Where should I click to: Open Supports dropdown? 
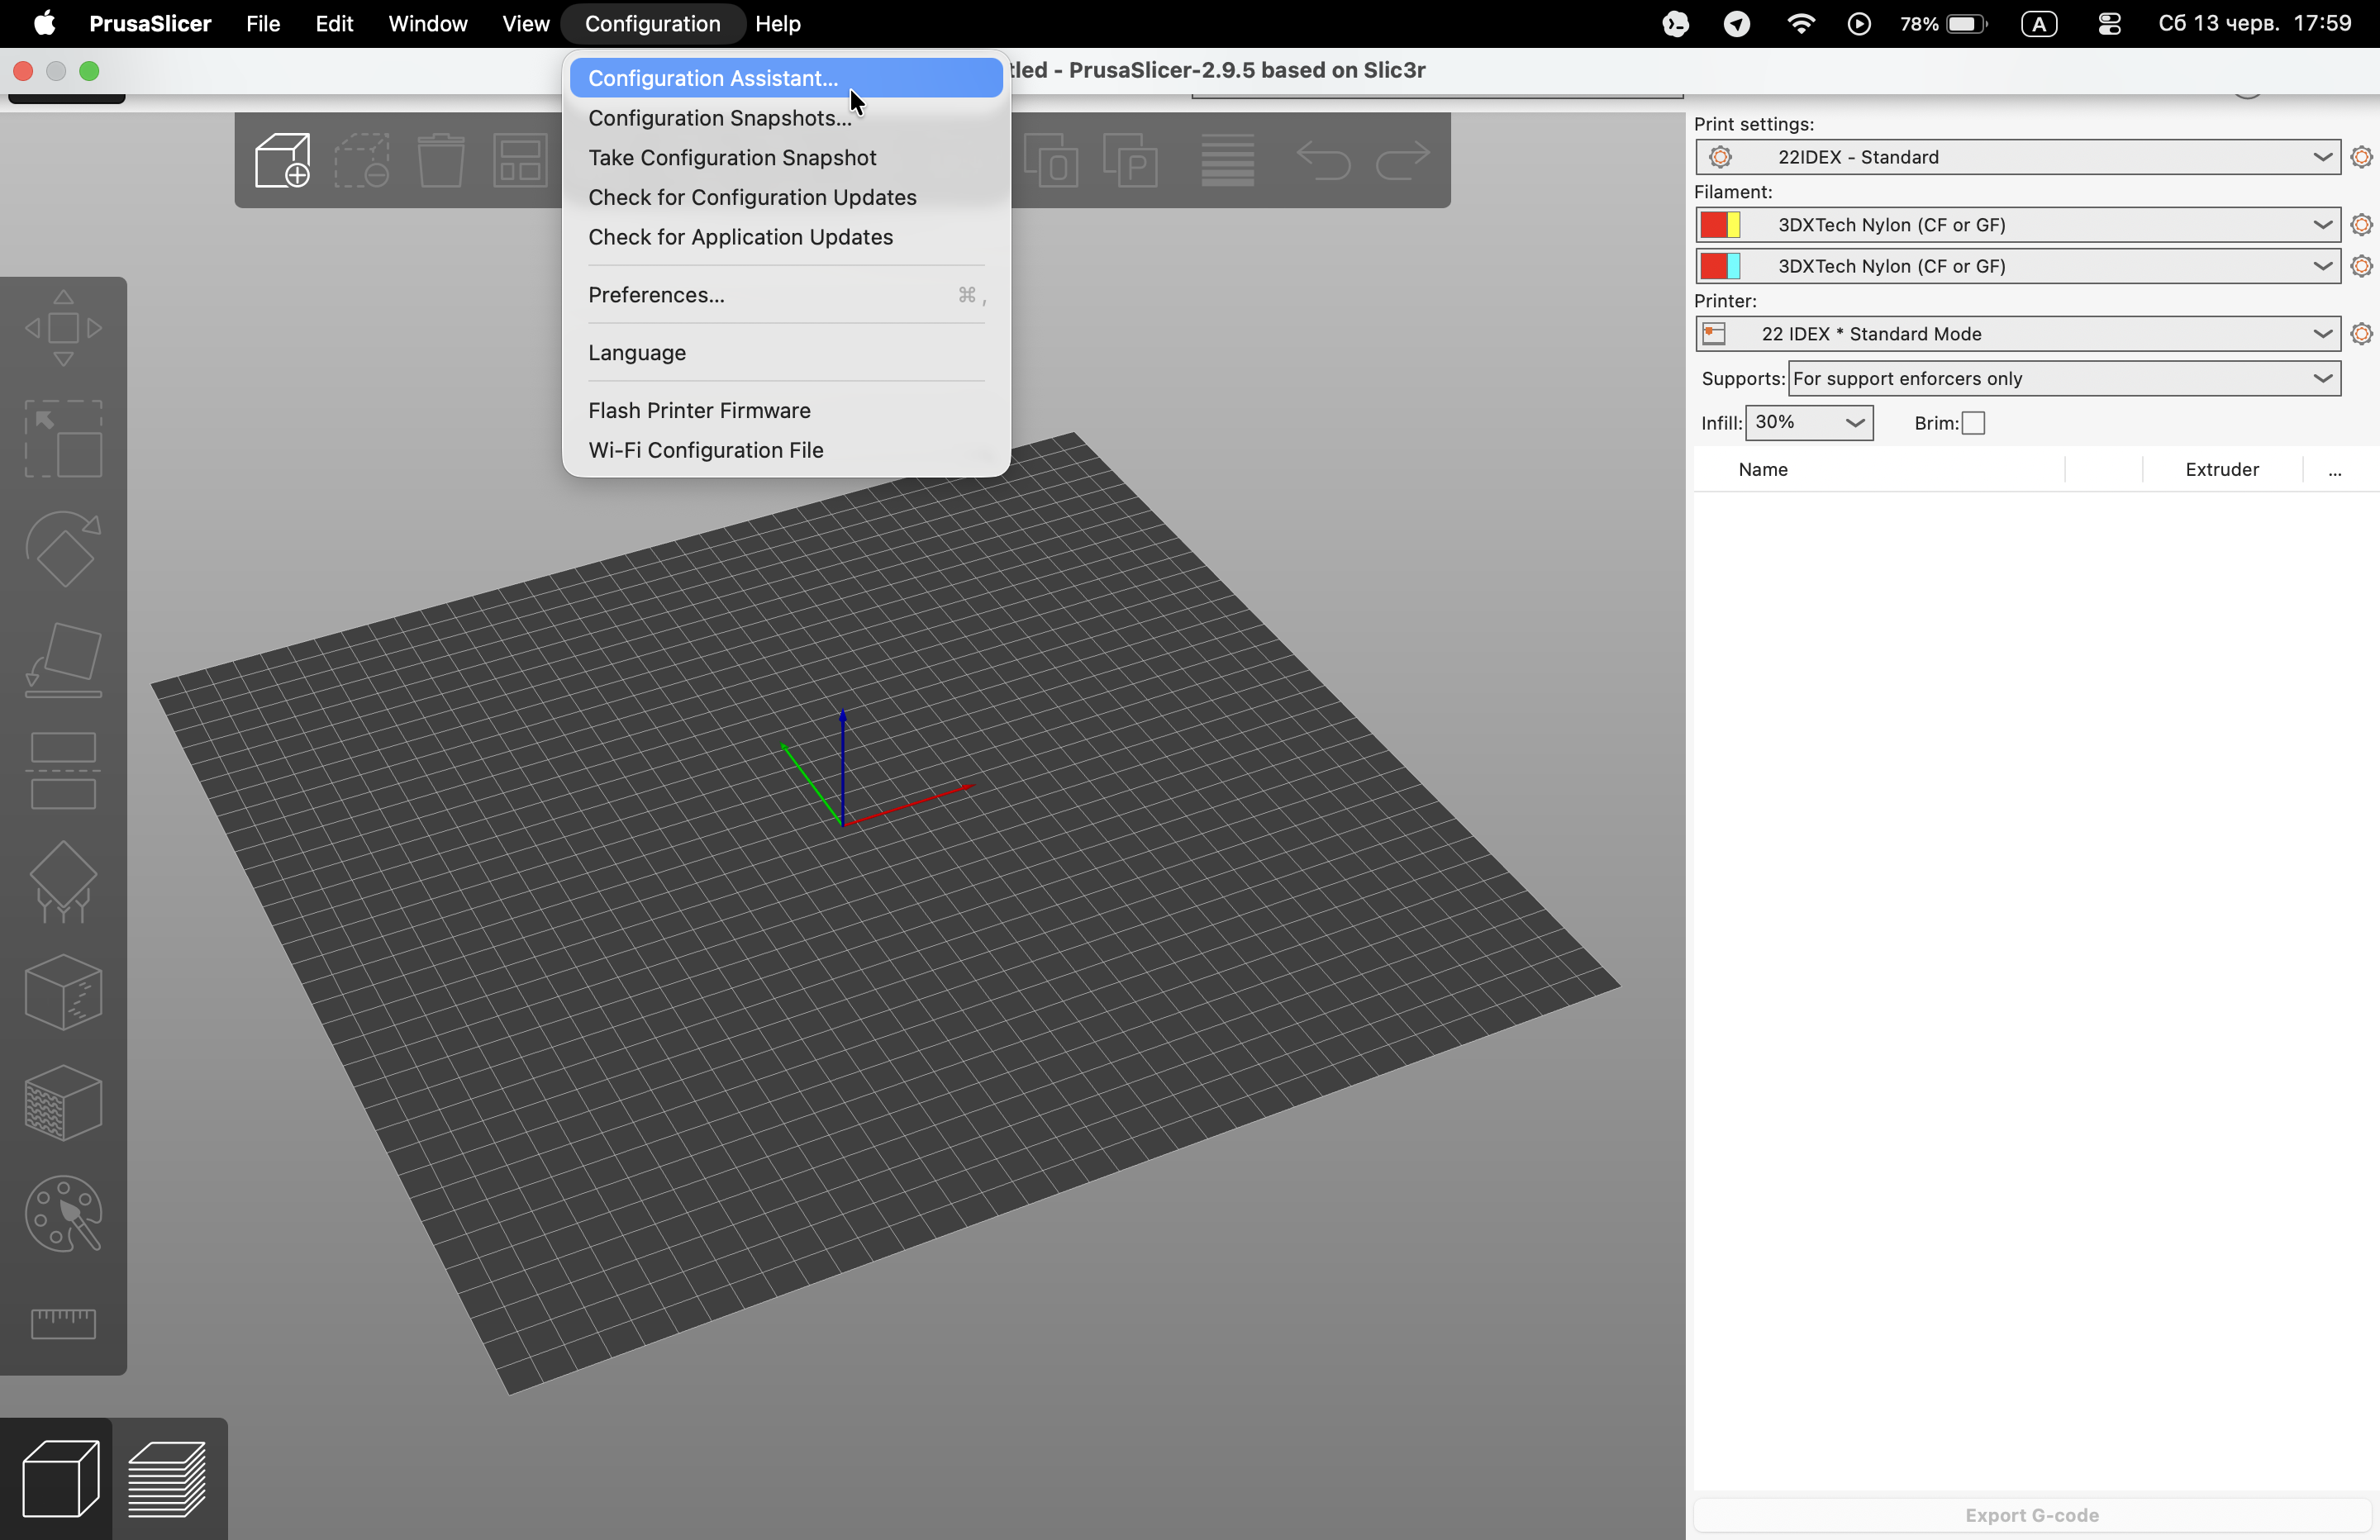click(2064, 379)
